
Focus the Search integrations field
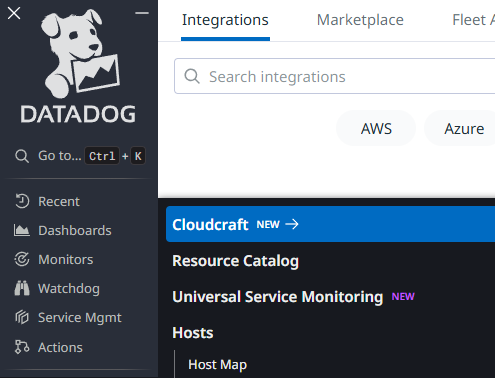point(334,76)
